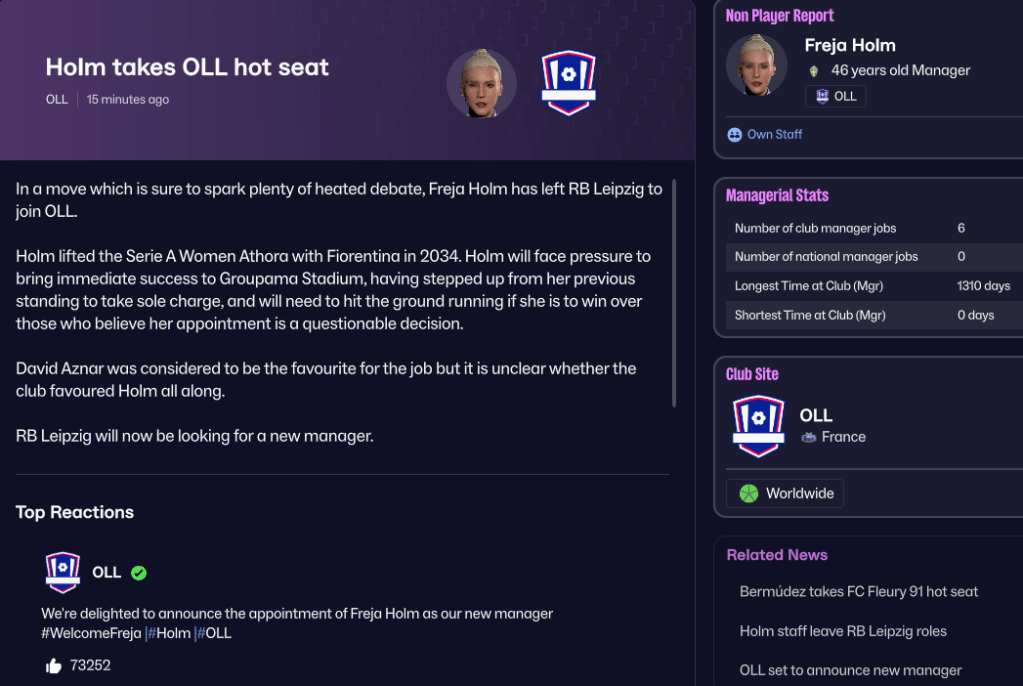Click the green Worldwide globe icon
1023x686 pixels.
tap(749, 493)
